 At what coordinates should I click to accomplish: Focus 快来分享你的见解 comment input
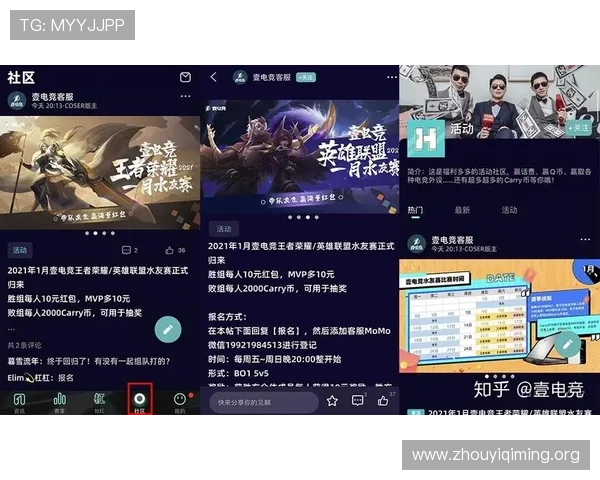(x=264, y=402)
